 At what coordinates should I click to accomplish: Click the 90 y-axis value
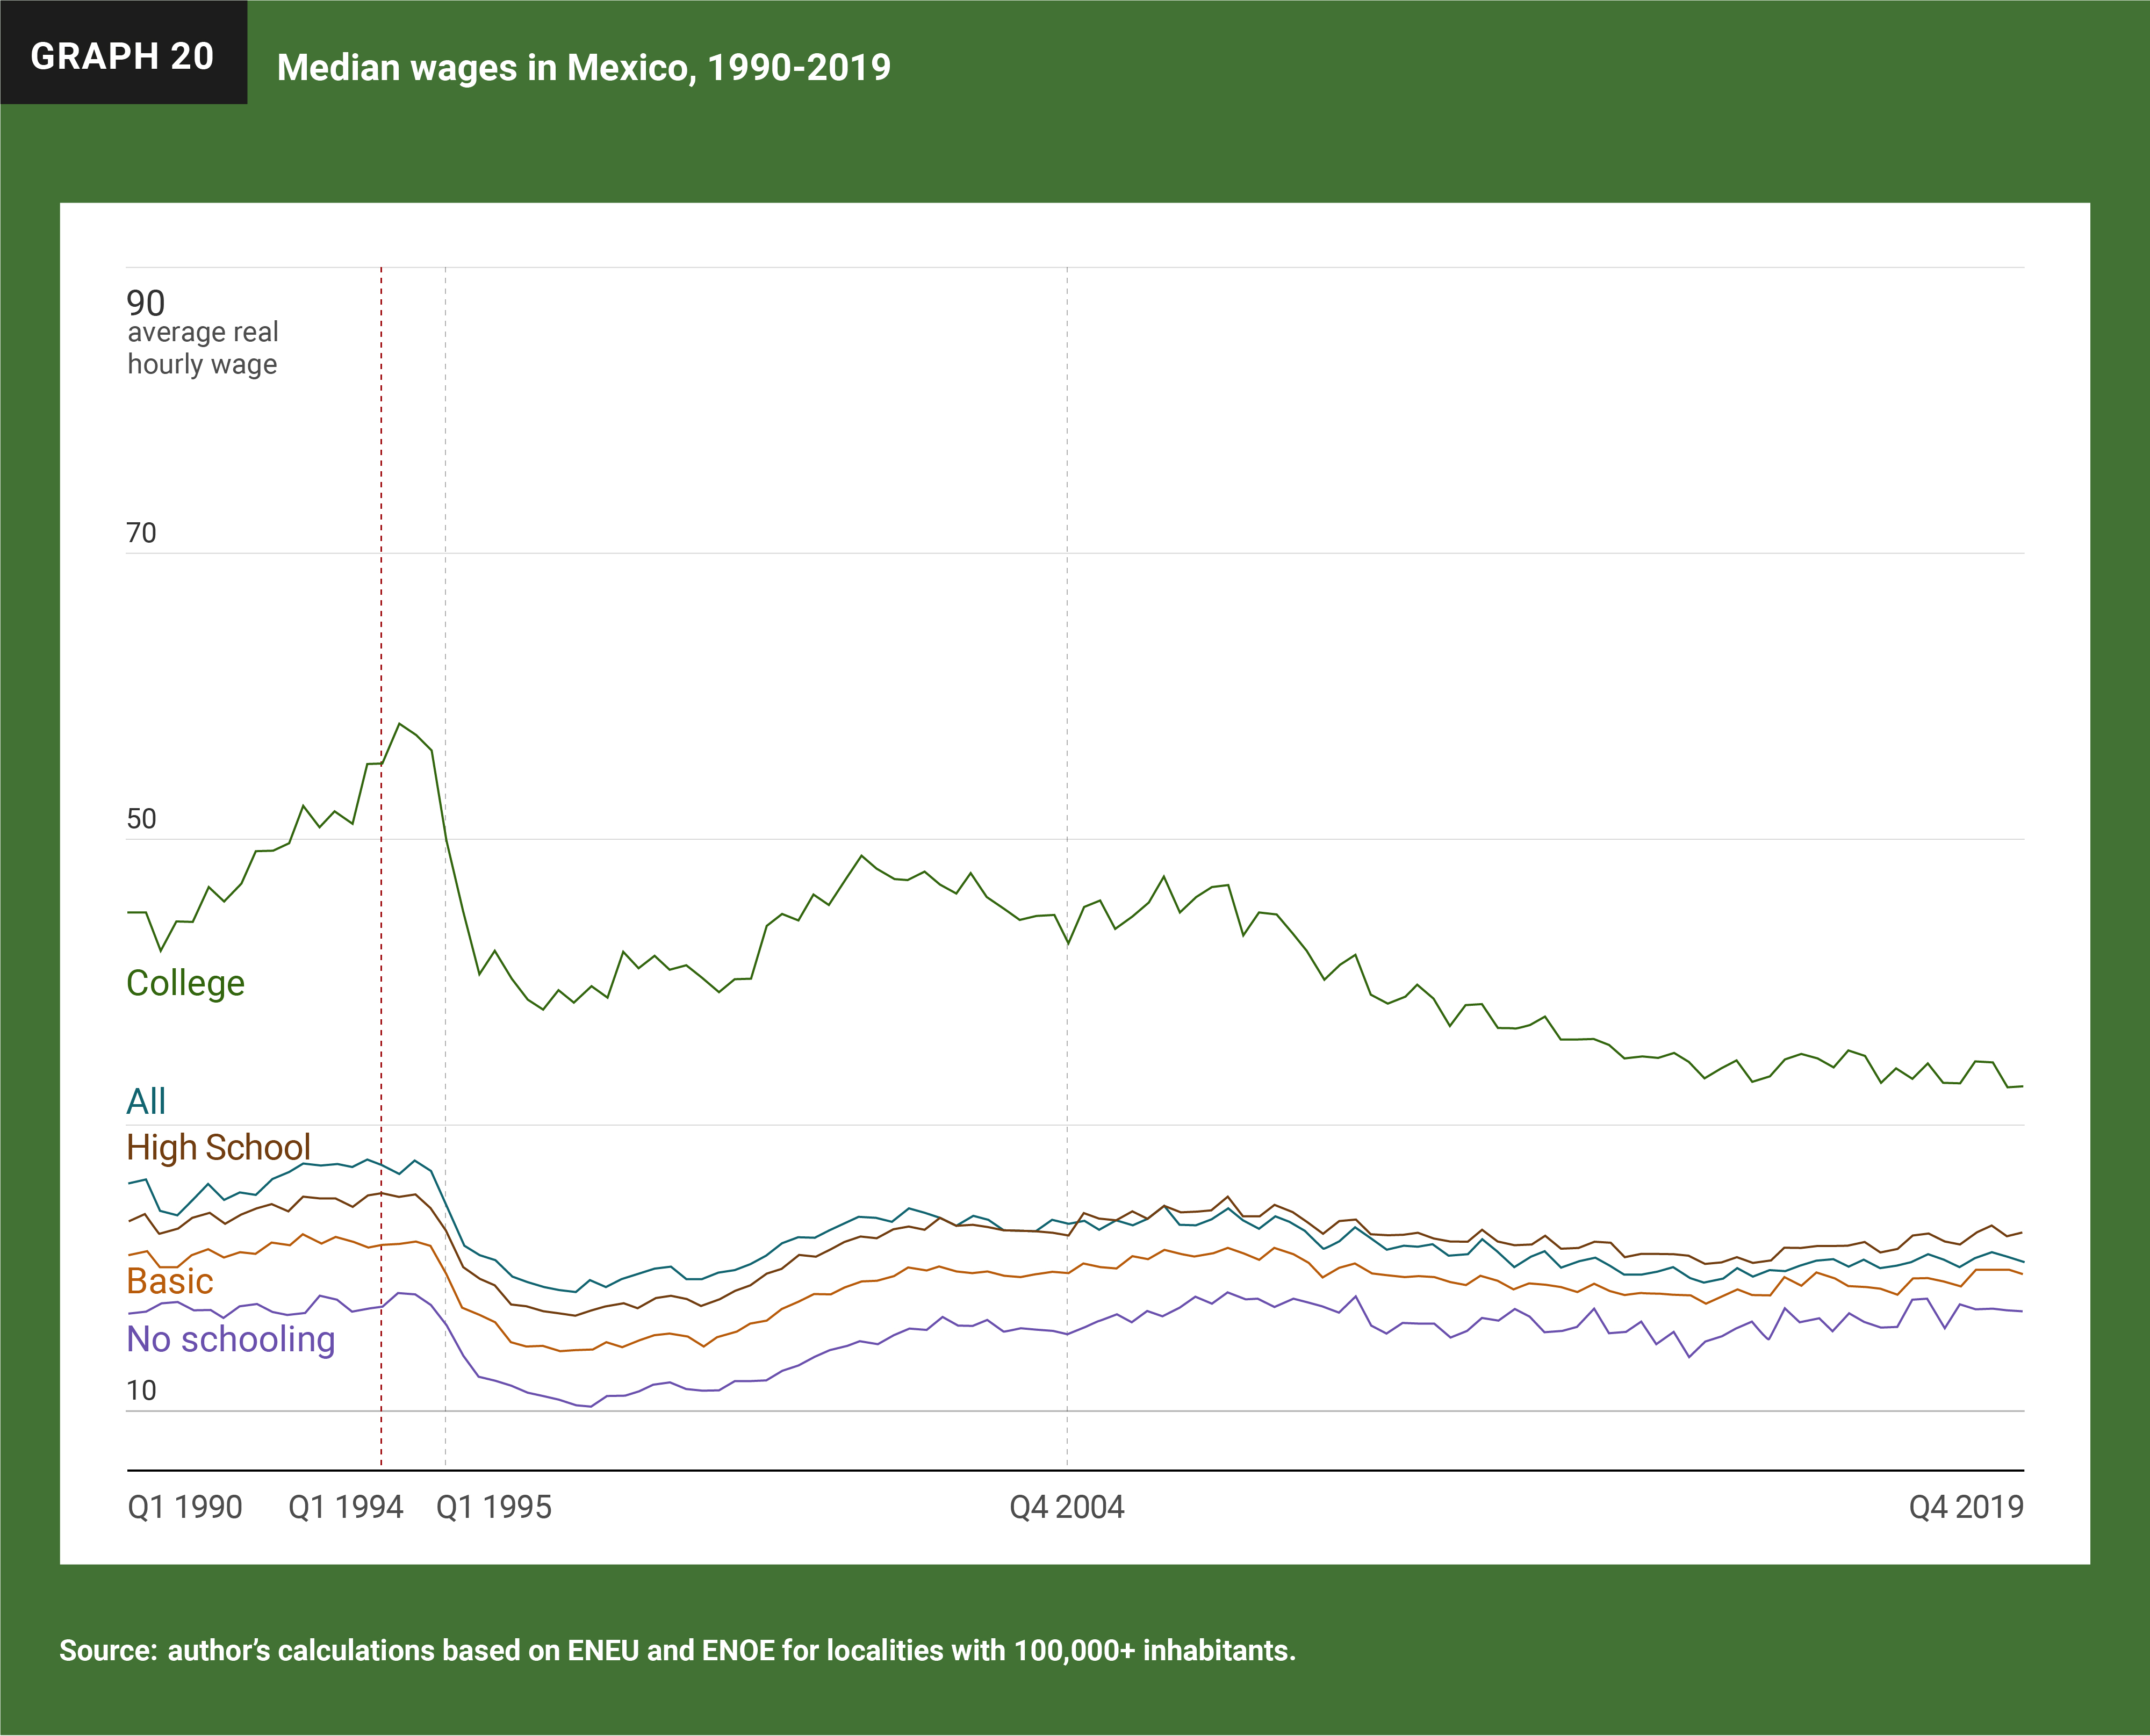click(x=145, y=303)
